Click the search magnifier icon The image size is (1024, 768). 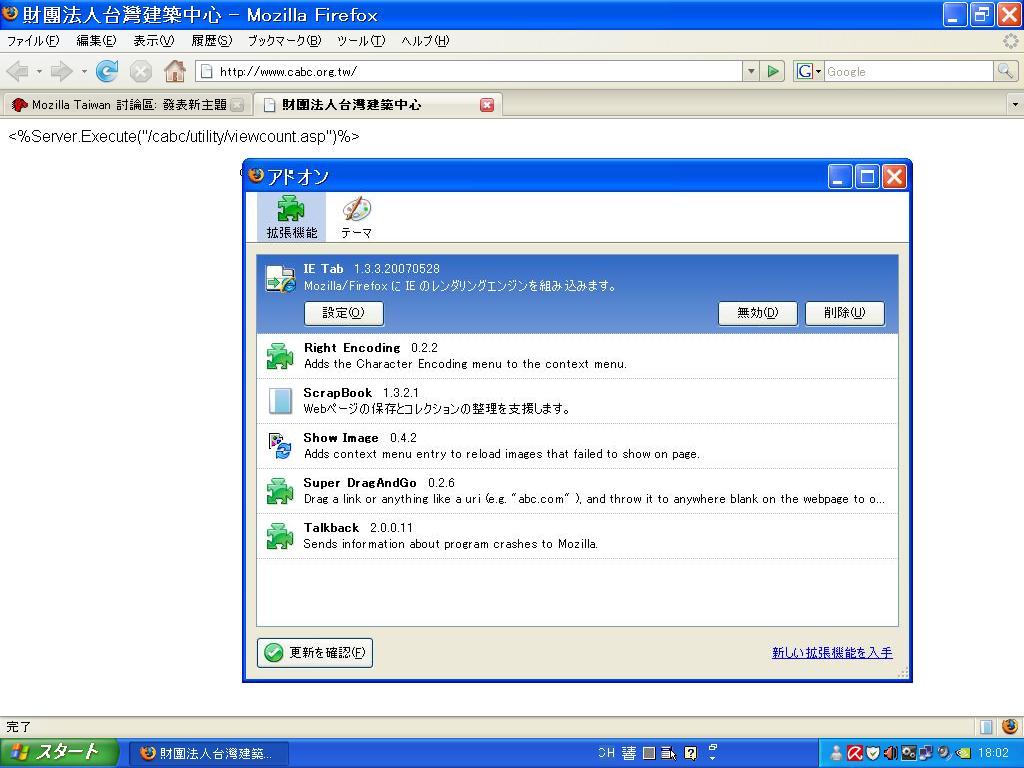point(1005,71)
